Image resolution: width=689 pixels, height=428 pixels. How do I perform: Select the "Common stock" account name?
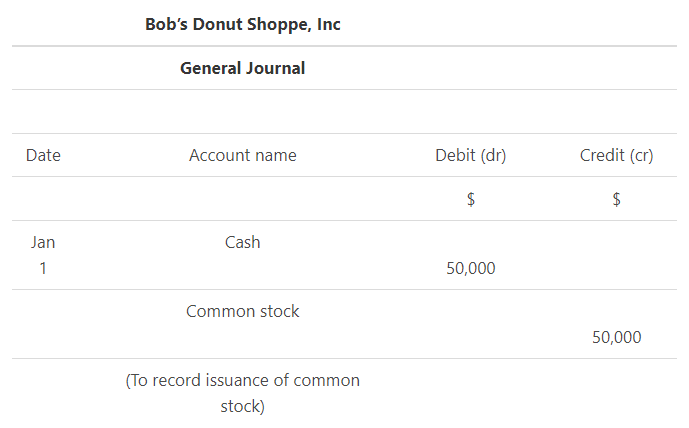pyautogui.click(x=243, y=311)
